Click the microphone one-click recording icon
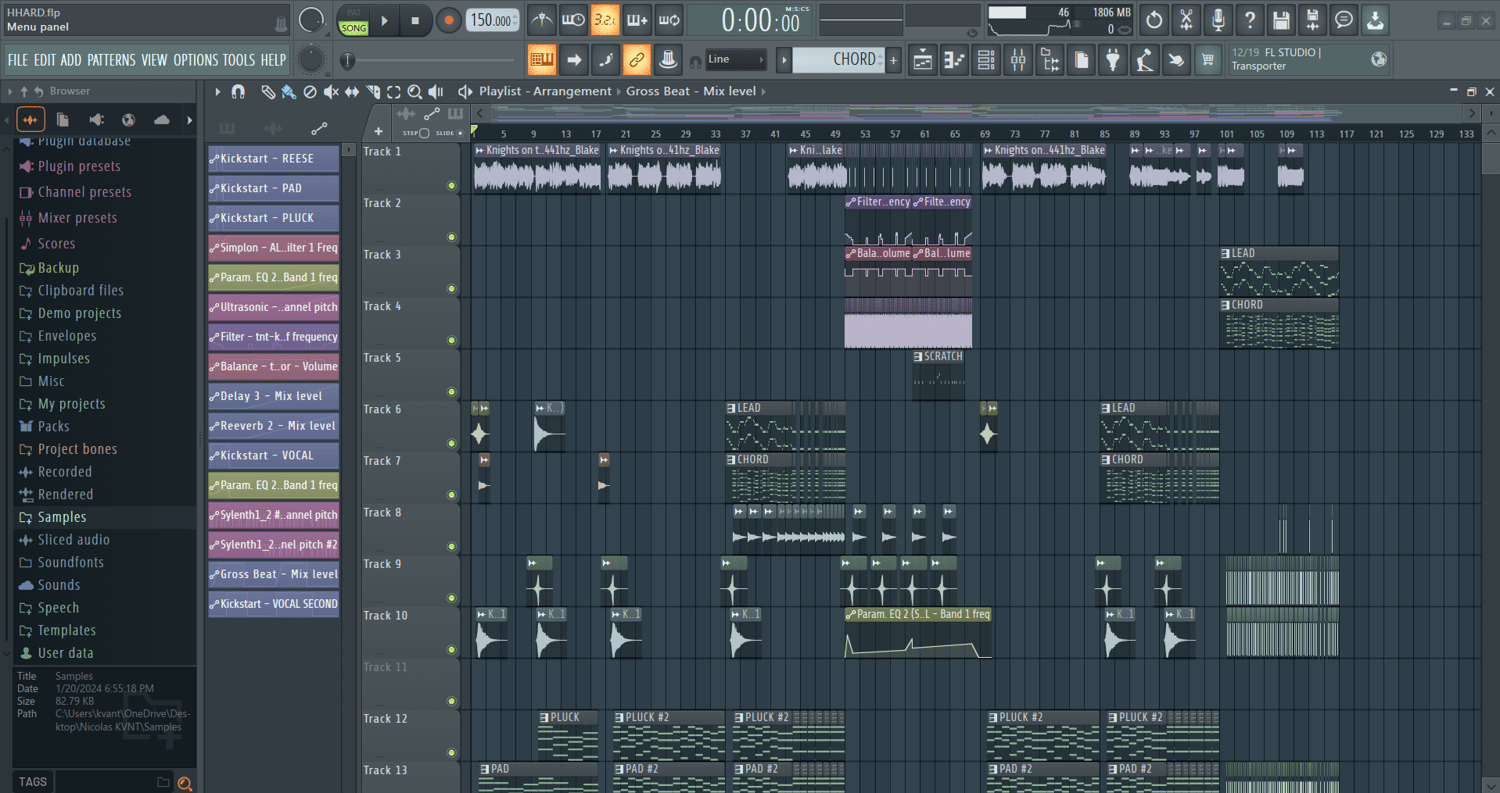 click(x=1218, y=19)
